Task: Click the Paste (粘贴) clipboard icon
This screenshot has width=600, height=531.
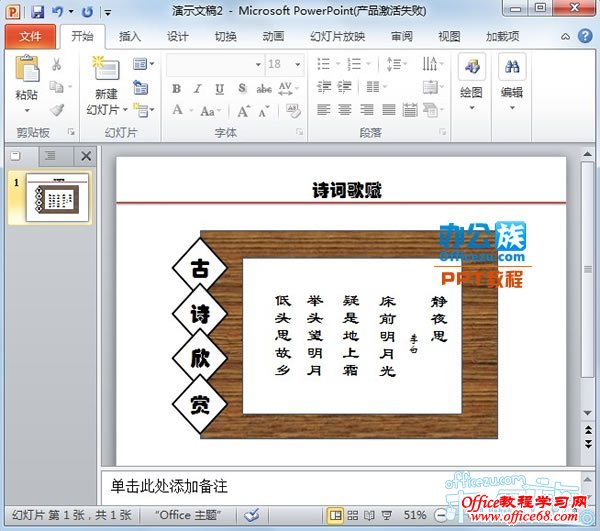Action: [x=27, y=70]
